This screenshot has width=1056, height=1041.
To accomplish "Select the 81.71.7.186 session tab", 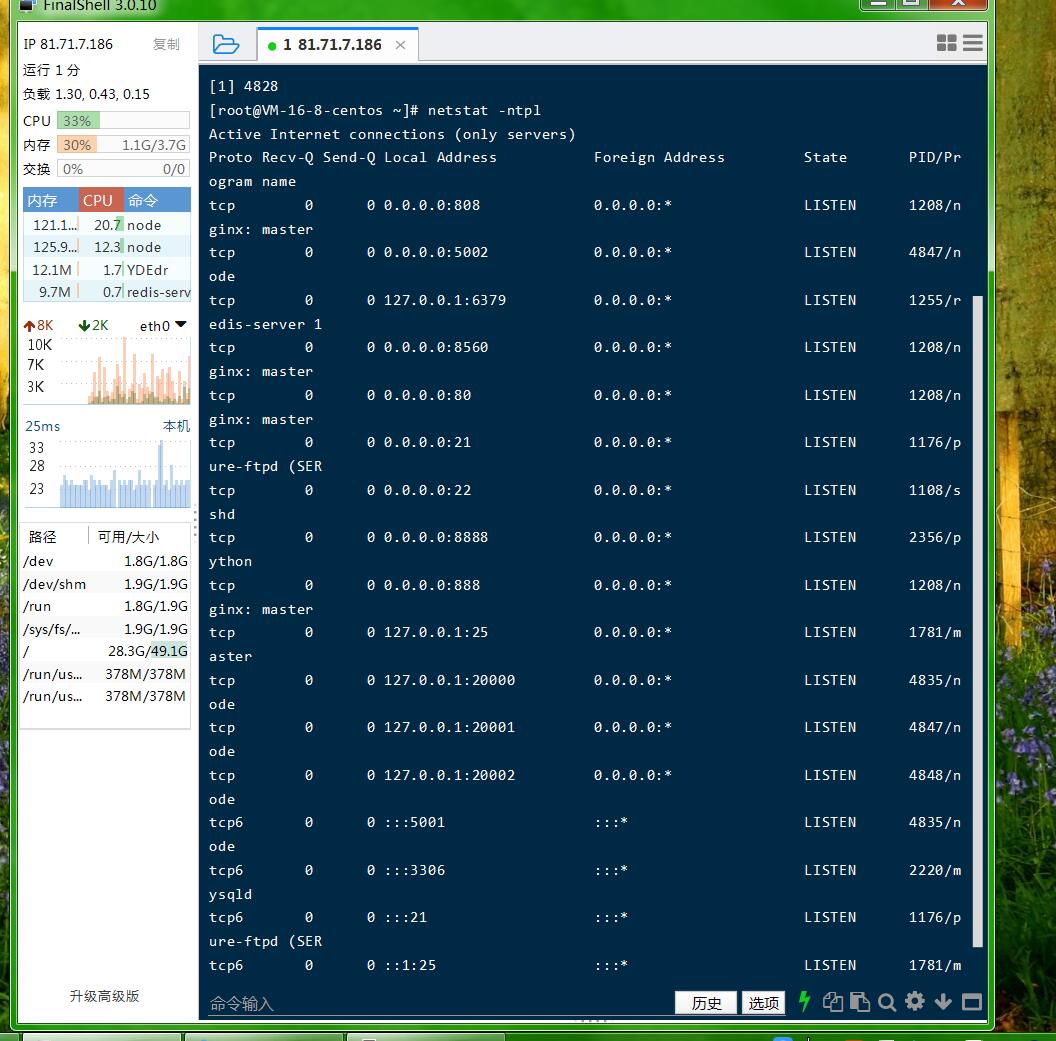I will point(330,45).
